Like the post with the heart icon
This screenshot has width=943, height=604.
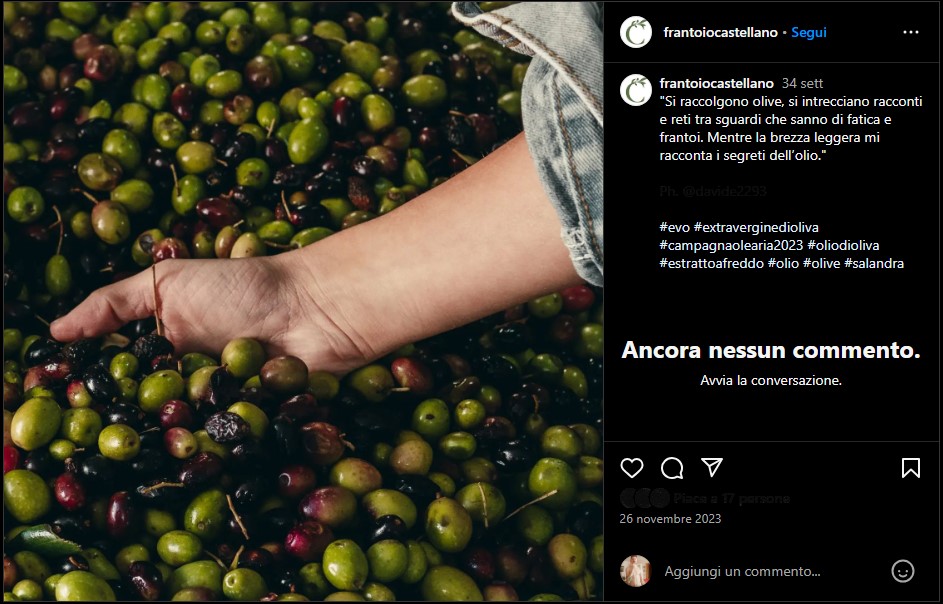point(631,467)
